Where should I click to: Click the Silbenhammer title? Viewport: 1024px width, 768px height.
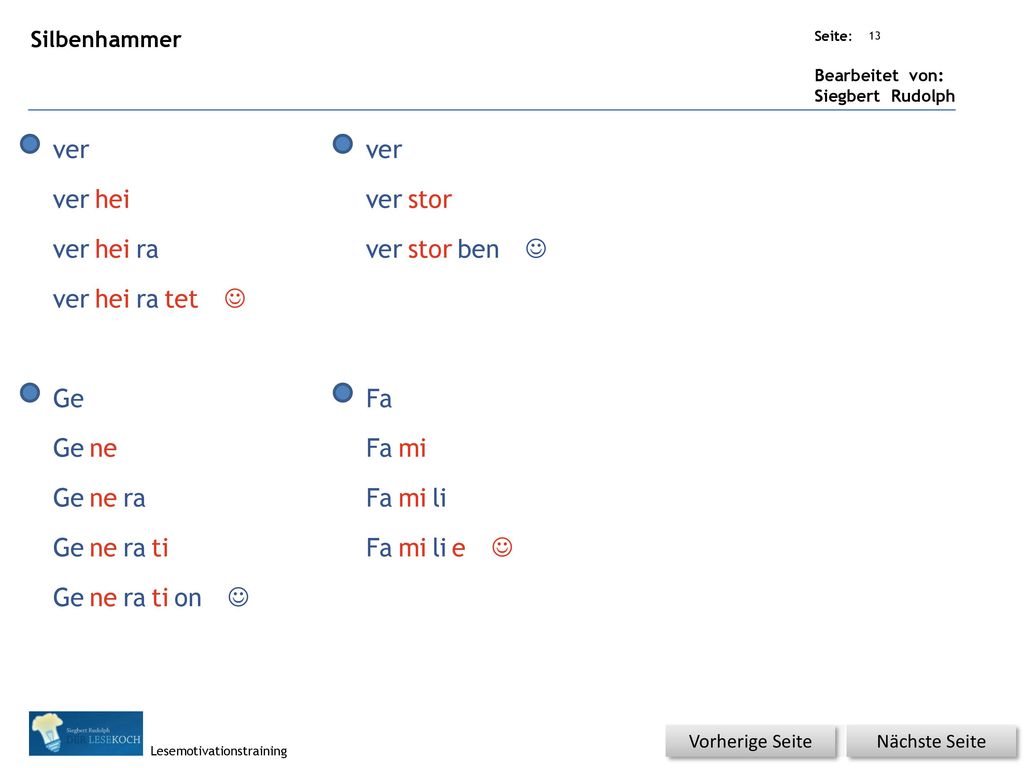[106, 39]
